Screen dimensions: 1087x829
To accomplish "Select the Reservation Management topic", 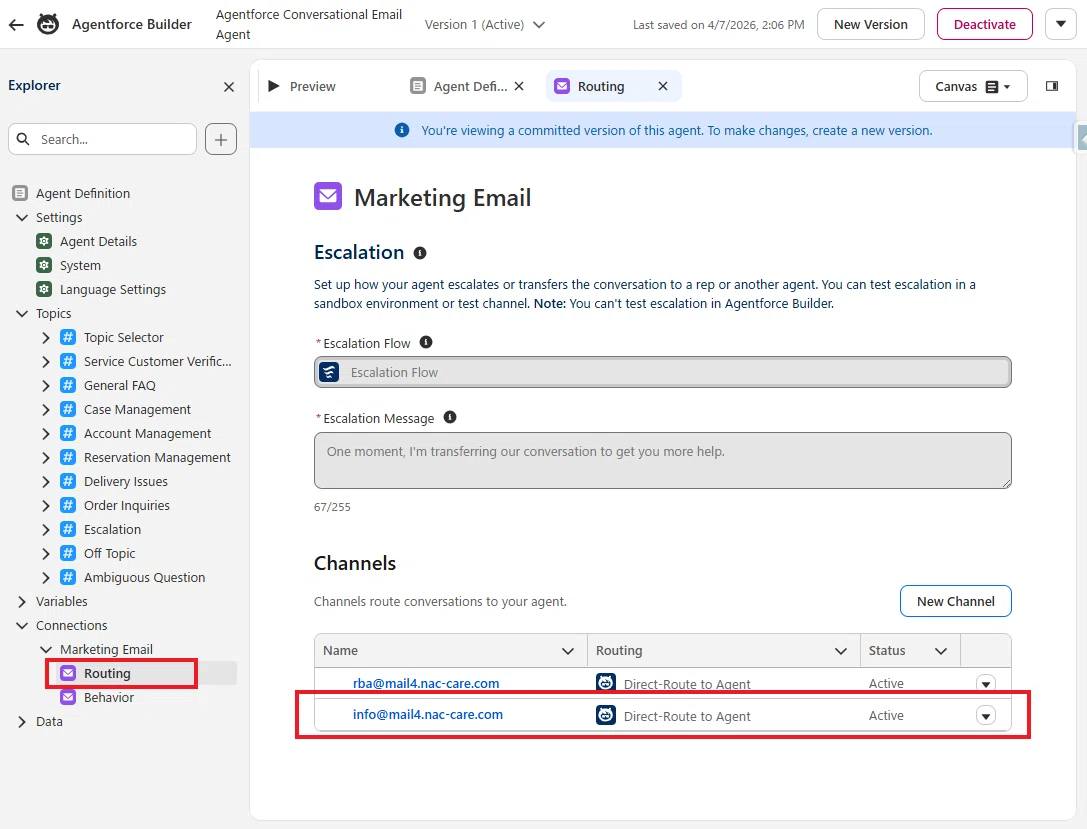I will [157, 457].
